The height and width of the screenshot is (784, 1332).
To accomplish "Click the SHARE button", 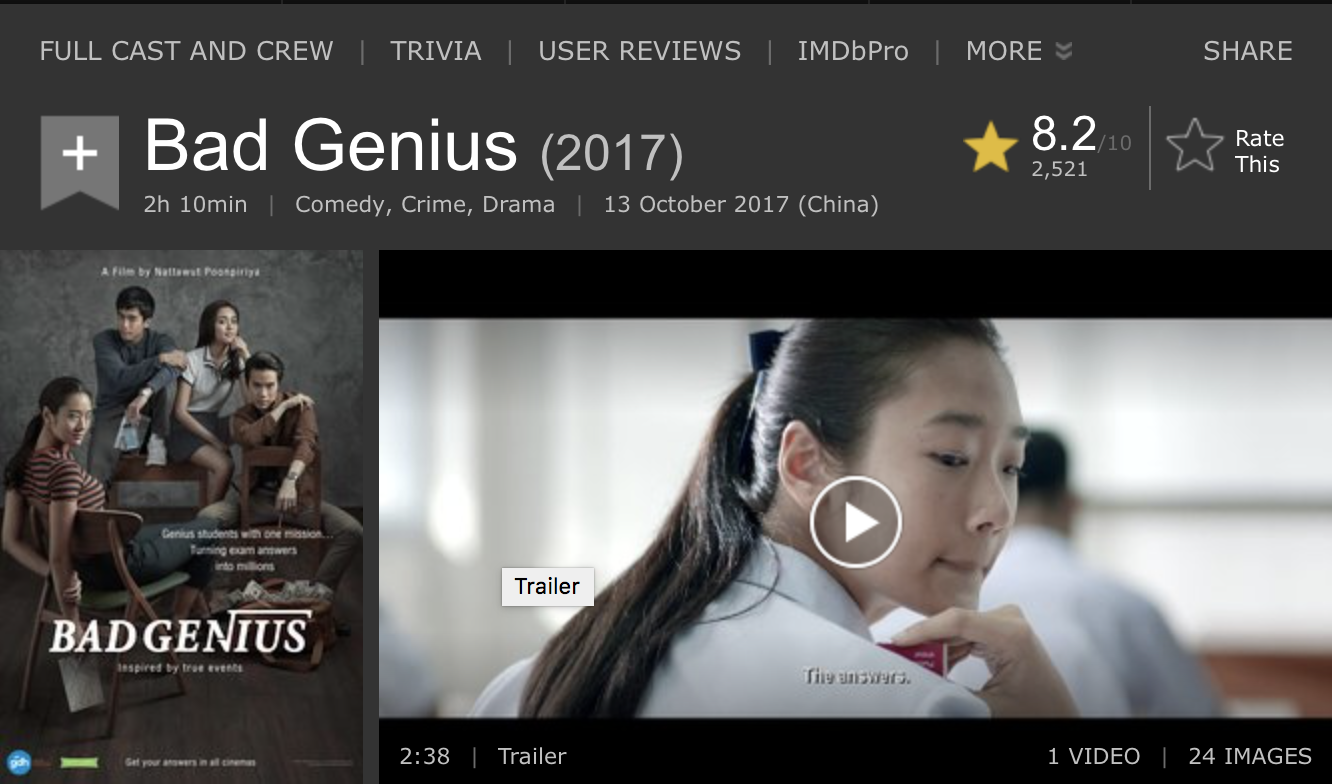I will click(x=1248, y=51).
